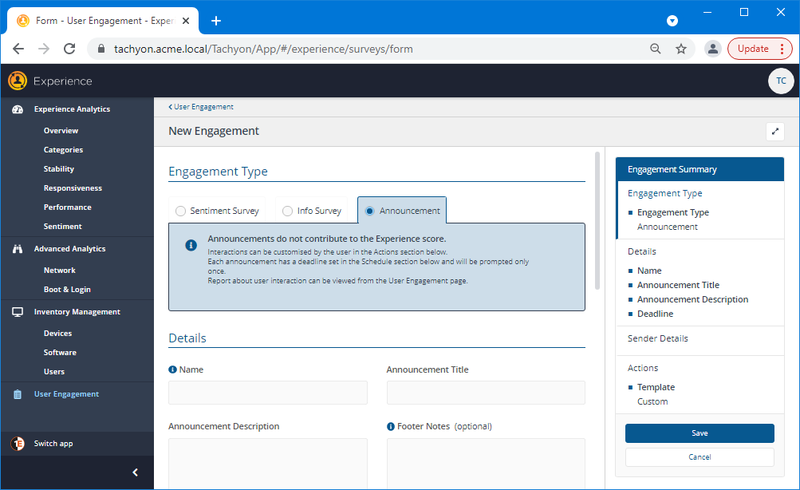The width and height of the screenshot is (800, 490).
Task: Open Users under Inventory Management
Action: (54, 372)
